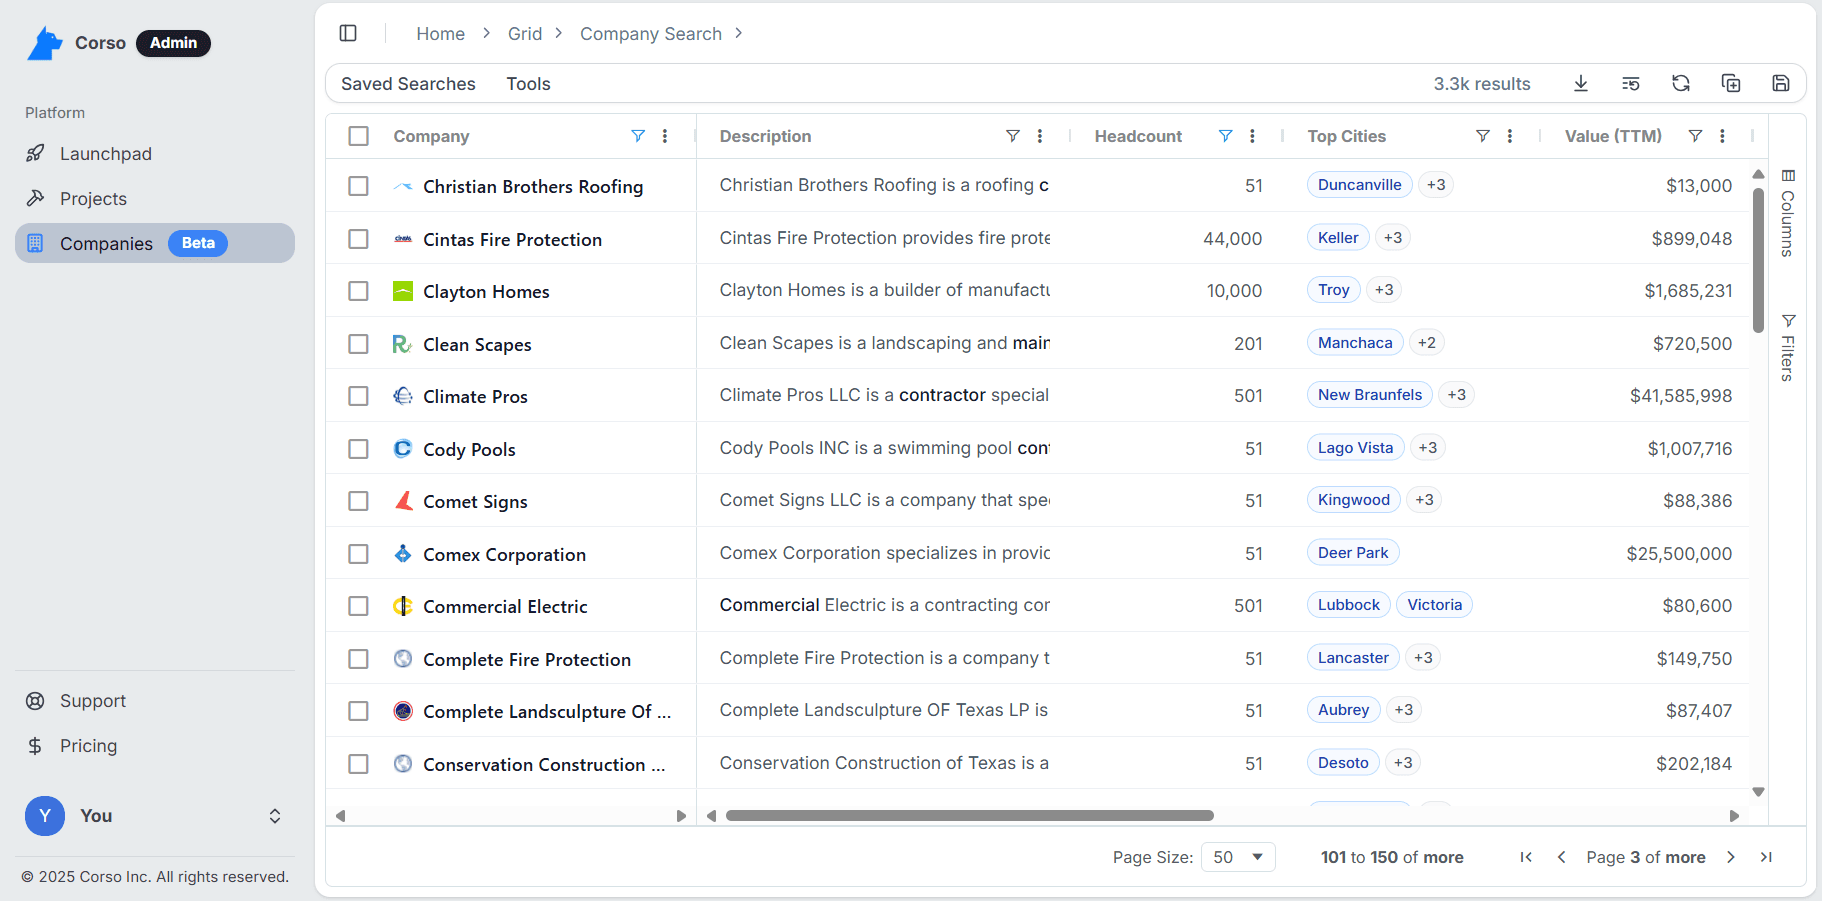Image resolution: width=1822 pixels, height=901 pixels.
Task: Click the duplicate/add copy toolbar icon
Action: [x=1731, y=84]
